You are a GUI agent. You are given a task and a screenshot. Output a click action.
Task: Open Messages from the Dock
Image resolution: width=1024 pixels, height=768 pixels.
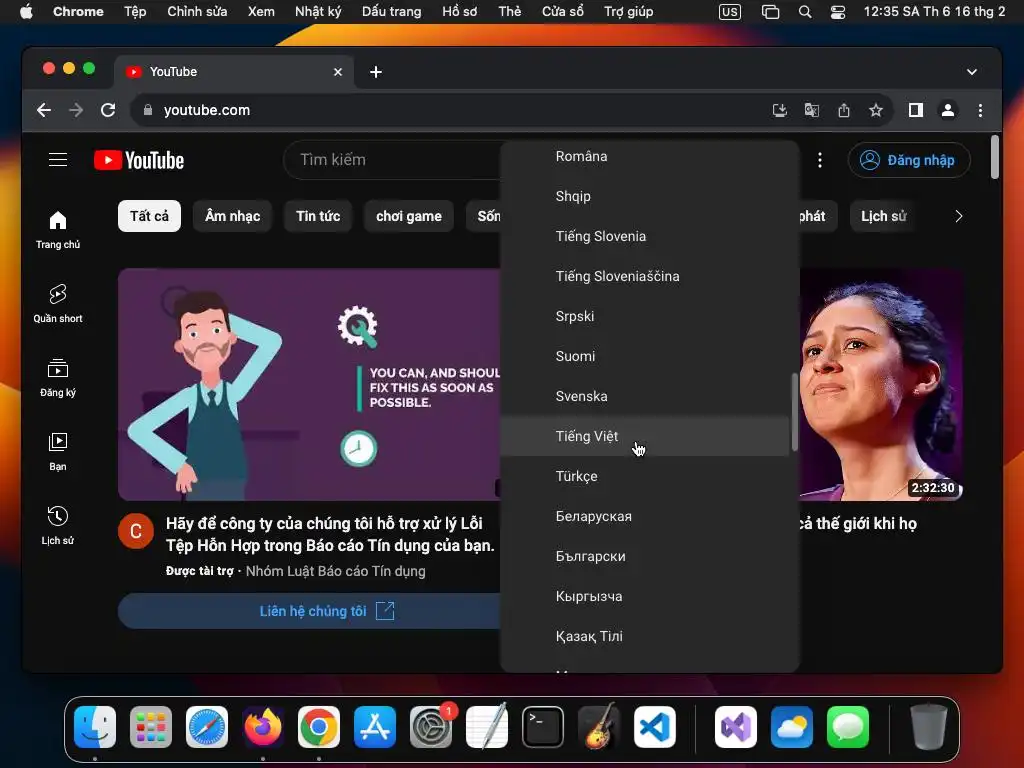848,727
